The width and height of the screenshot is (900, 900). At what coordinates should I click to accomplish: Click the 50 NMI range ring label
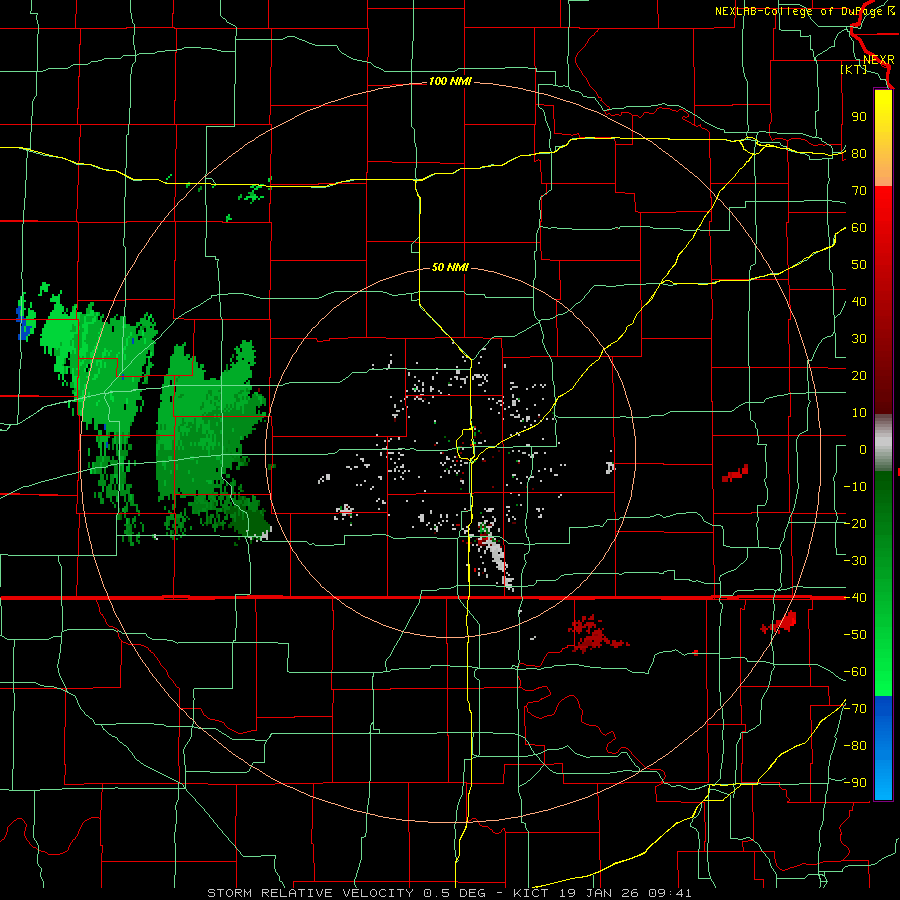(x=450, y=267)
